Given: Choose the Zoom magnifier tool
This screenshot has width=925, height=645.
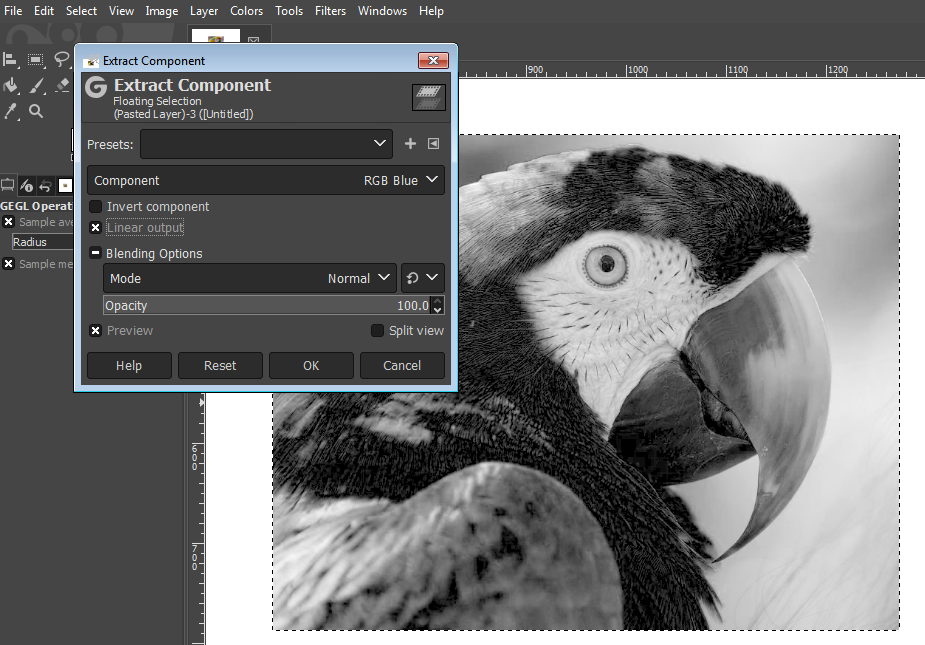Looking at the screenshot, I should click(x=36, y=111).
